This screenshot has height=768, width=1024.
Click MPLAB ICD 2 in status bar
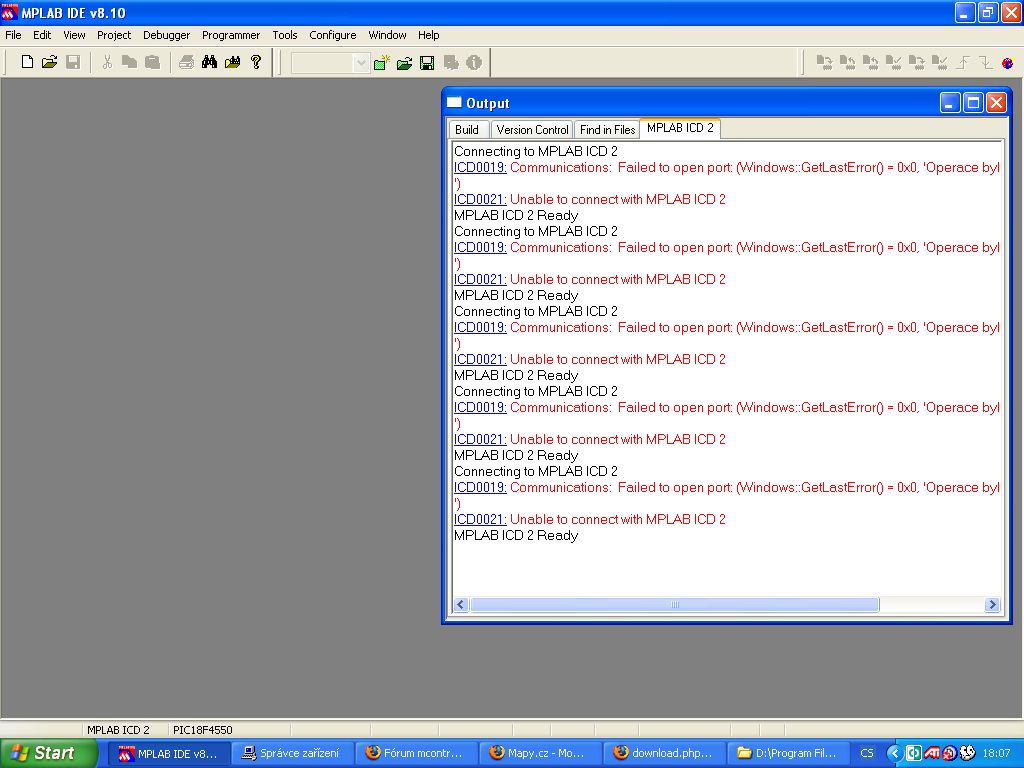(x=118, y=730)
